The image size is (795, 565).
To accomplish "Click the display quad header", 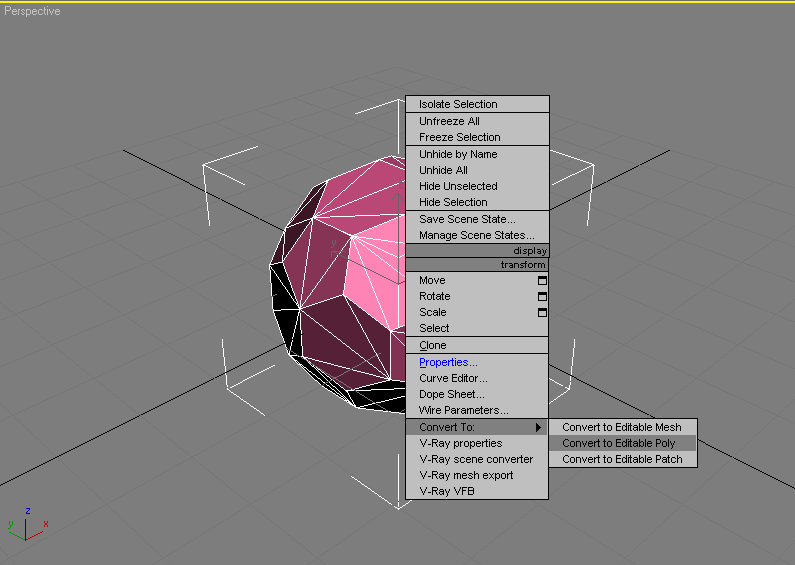I will 477,251.
